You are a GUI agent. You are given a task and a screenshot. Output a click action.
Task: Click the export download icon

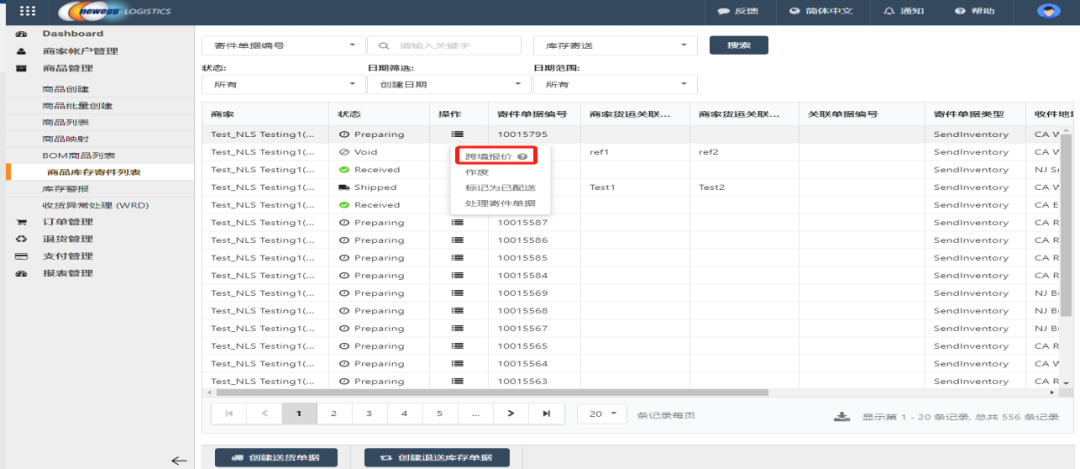842,416
